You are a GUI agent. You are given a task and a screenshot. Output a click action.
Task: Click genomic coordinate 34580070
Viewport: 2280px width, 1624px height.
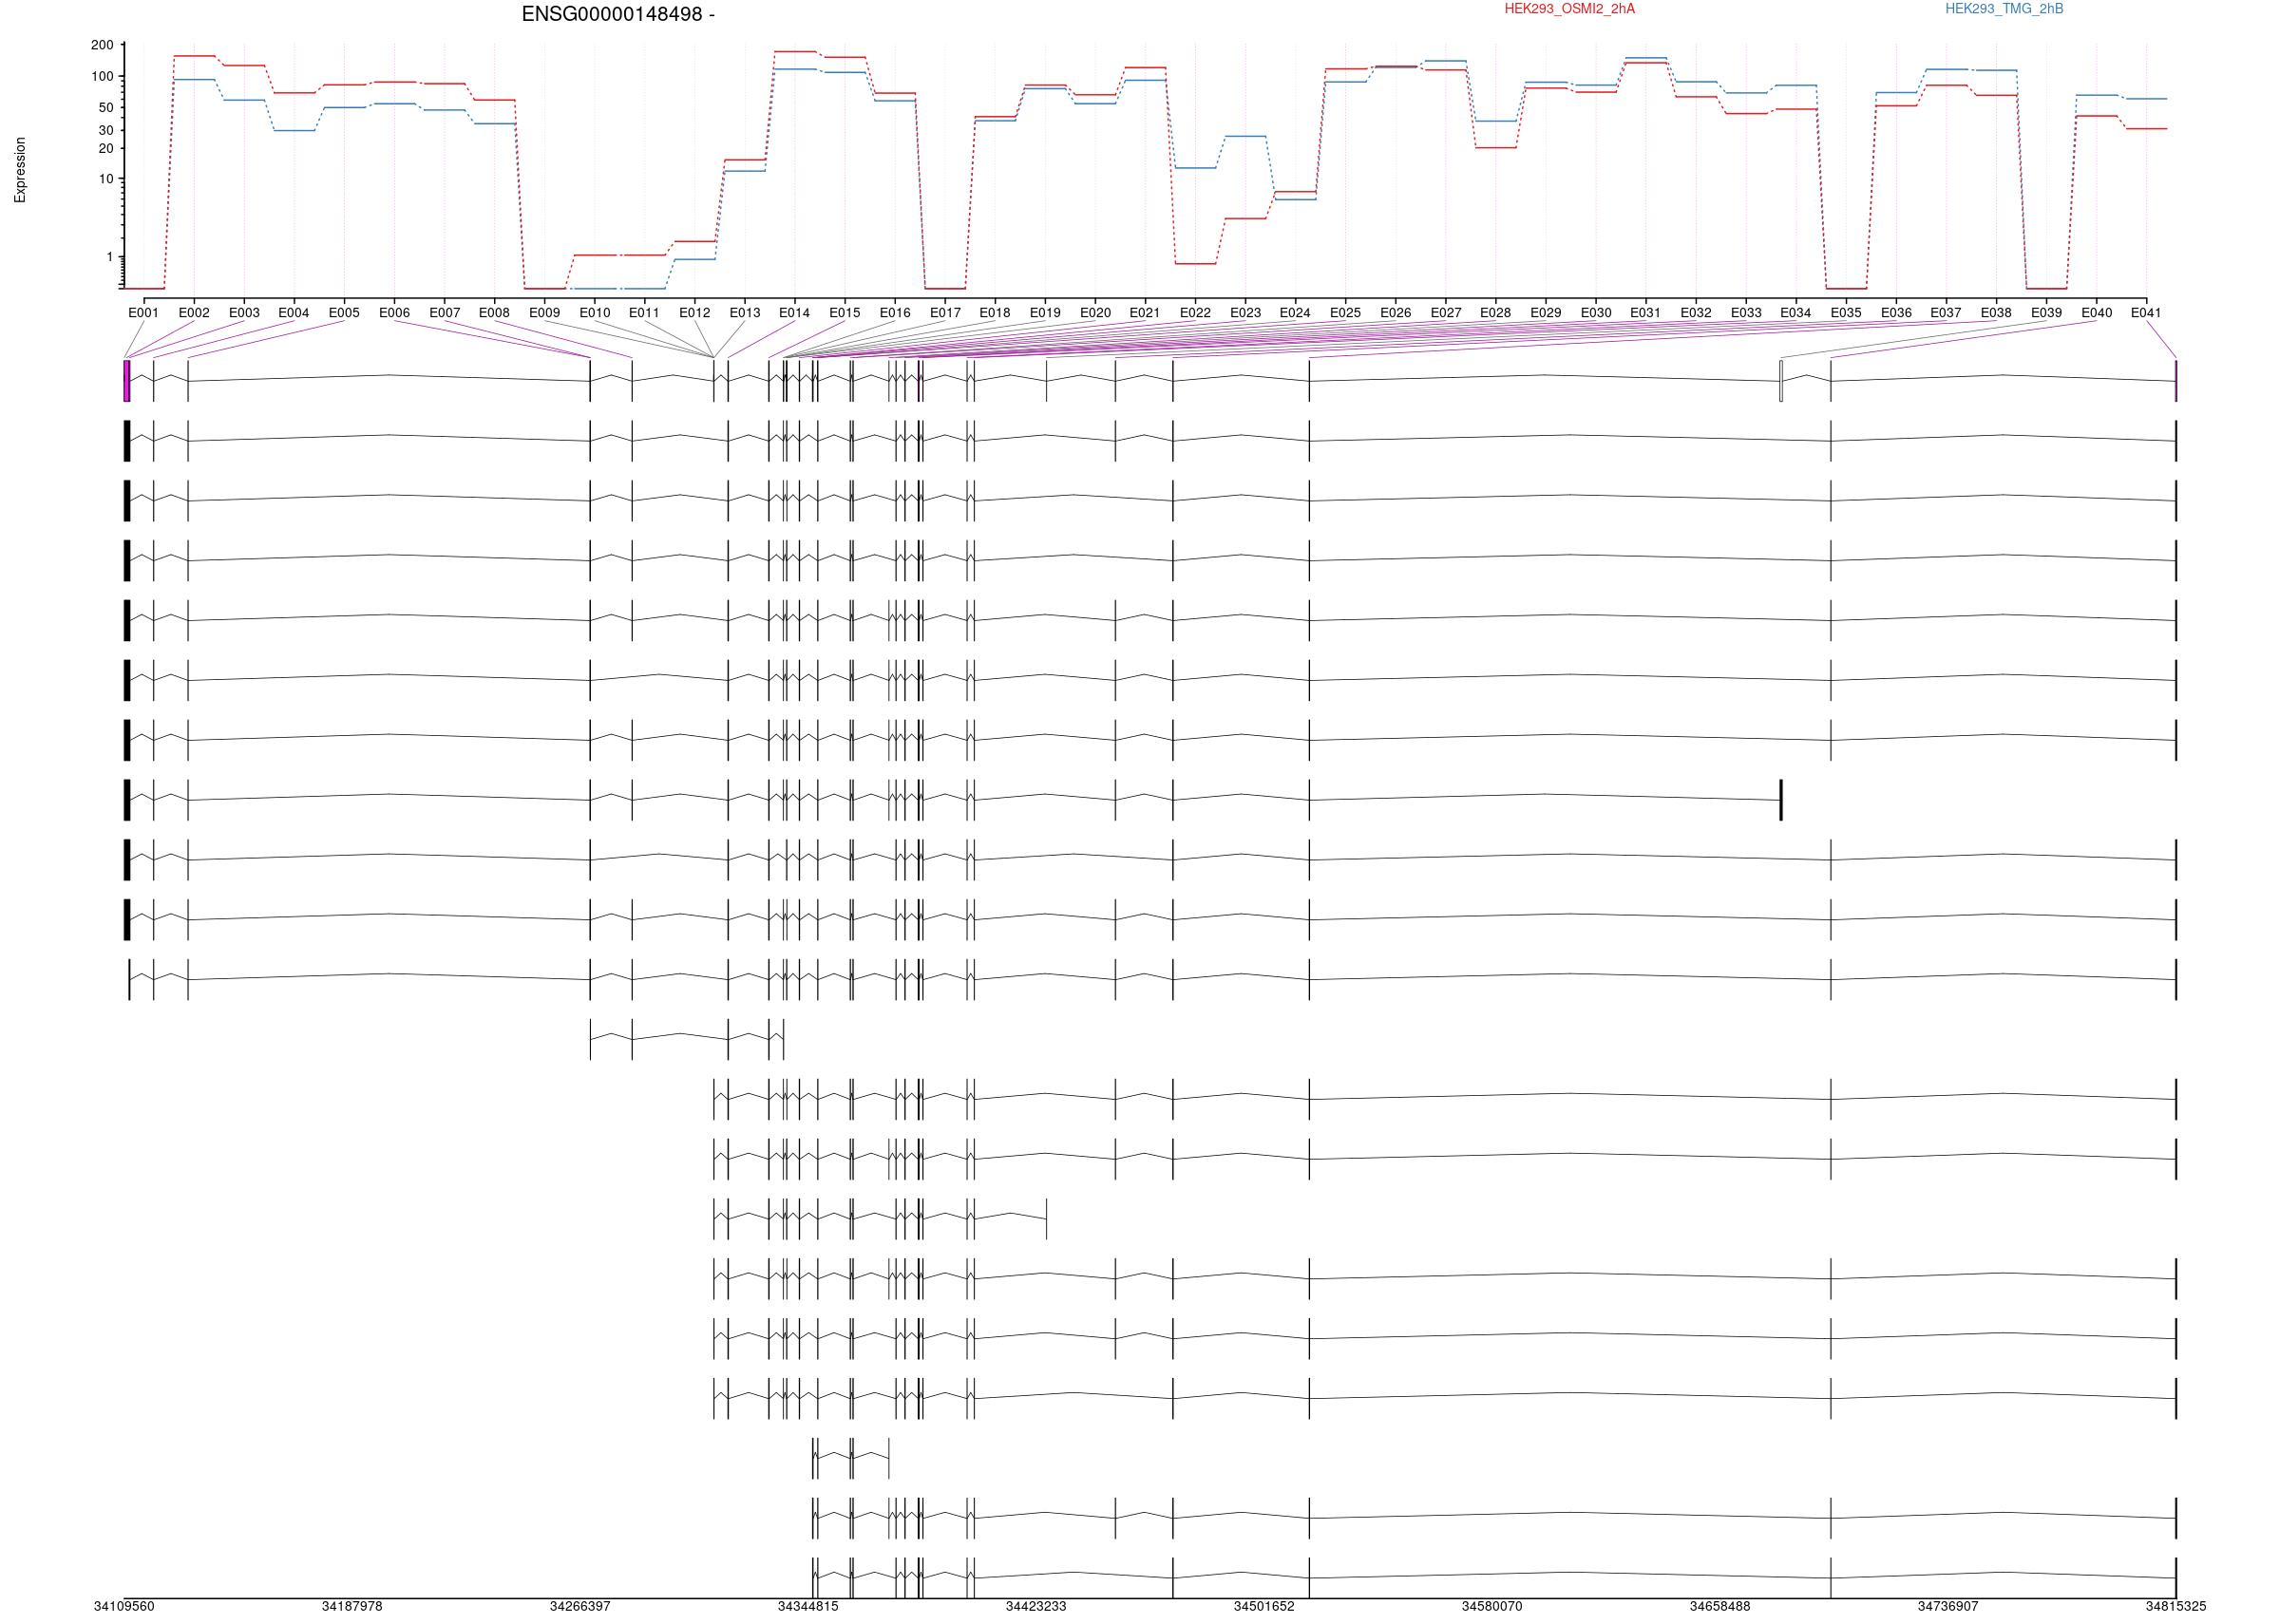pos(1492,1606)
